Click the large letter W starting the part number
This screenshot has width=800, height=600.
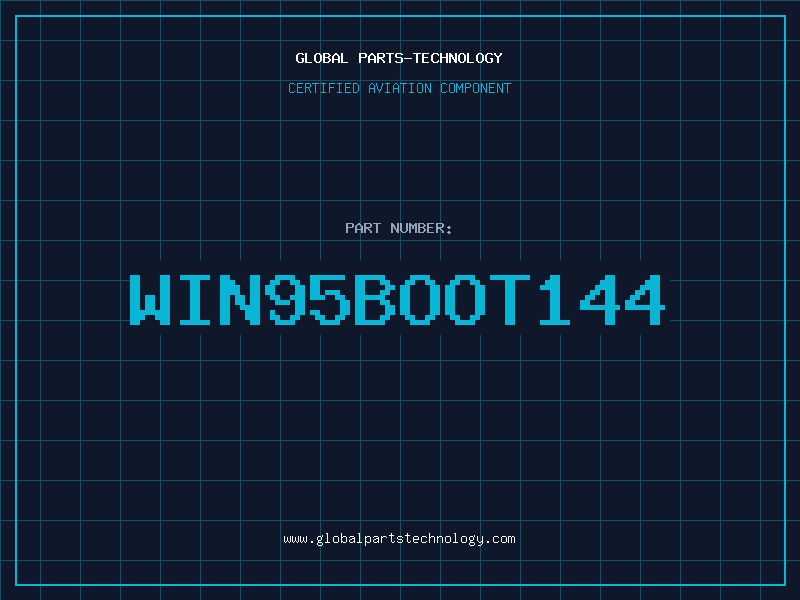click(150, 300)
